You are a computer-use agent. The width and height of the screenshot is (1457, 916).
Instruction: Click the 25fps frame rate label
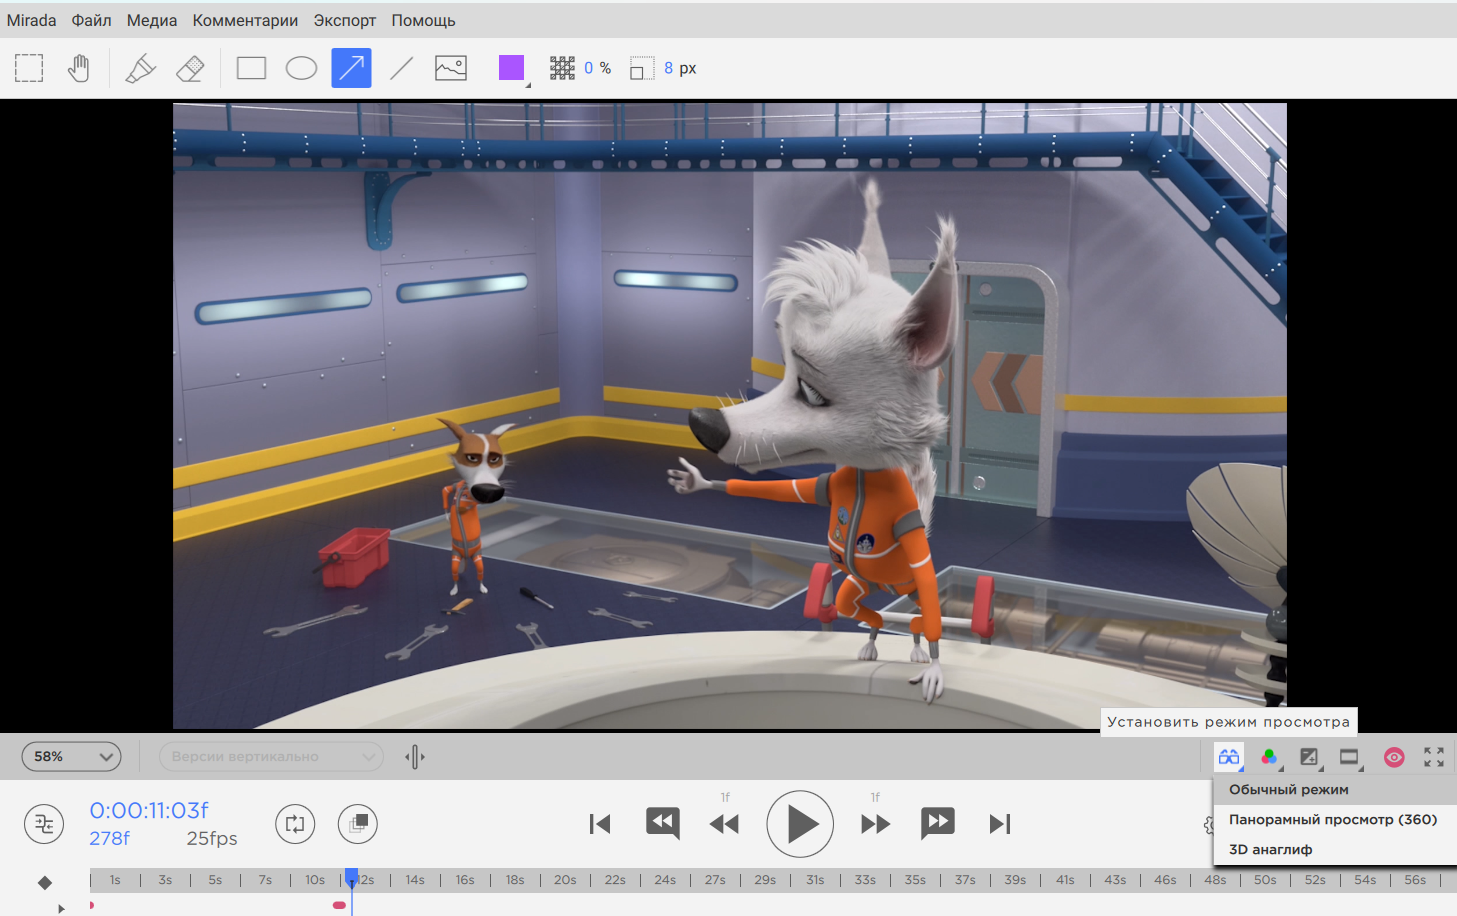coord(212,838)
